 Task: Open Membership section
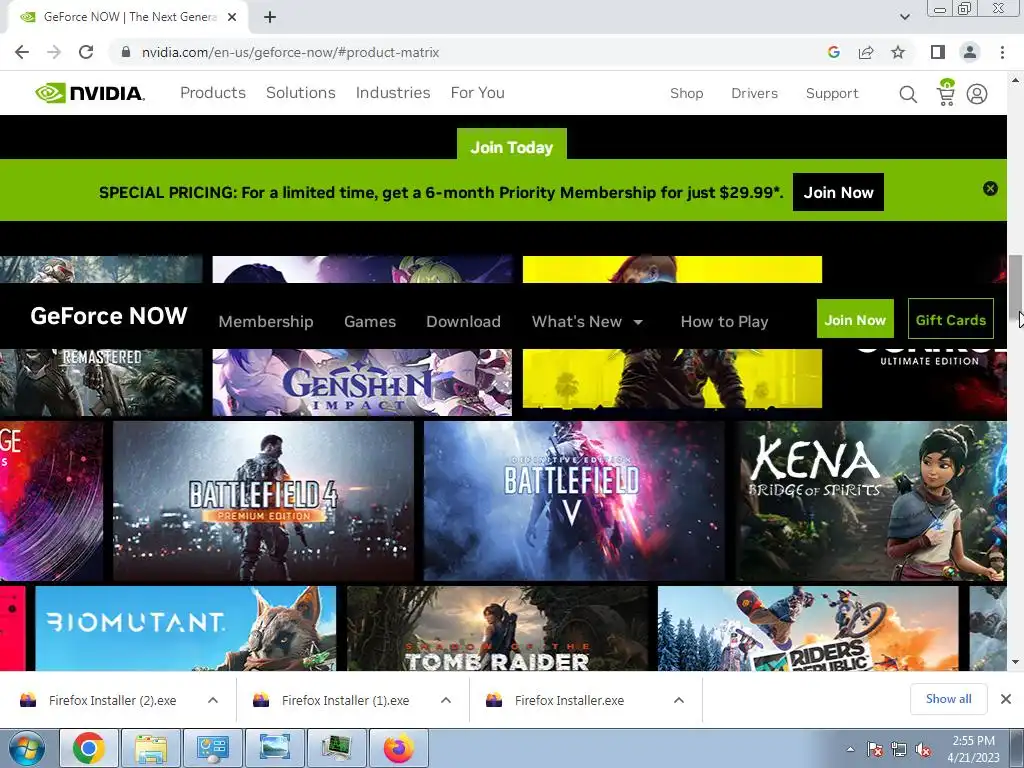click(x=266, y=321)
